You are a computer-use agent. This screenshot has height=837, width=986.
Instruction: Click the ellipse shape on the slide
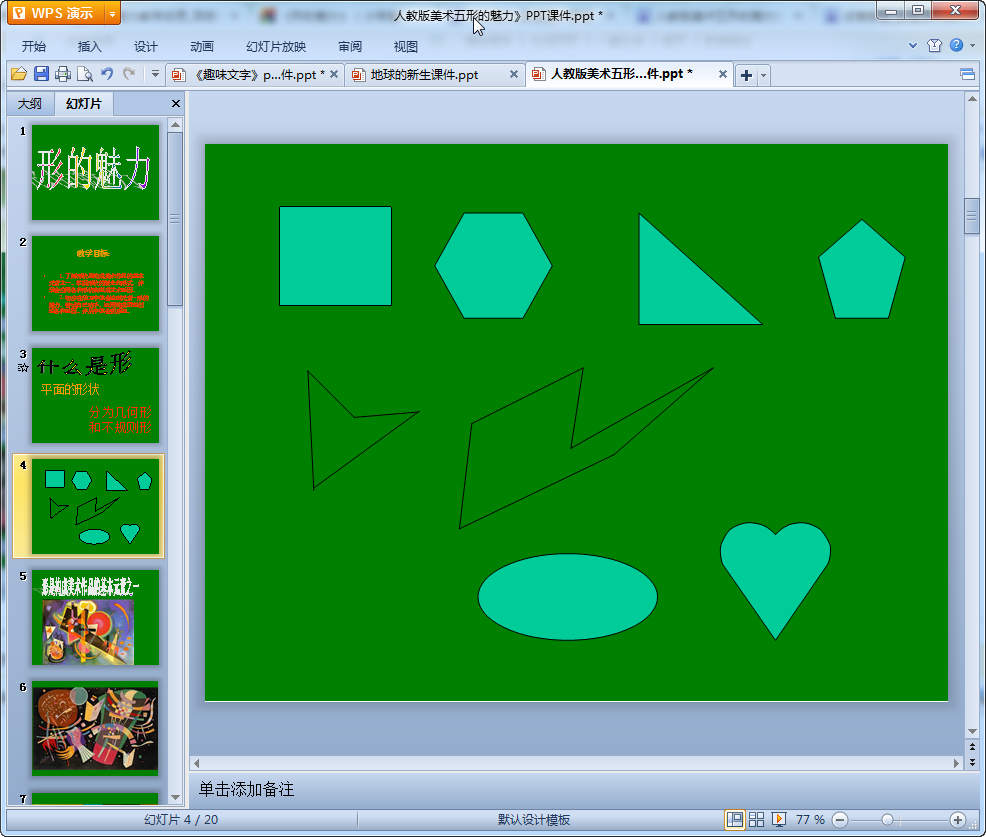pyautogui.click(x=568, y=597)
